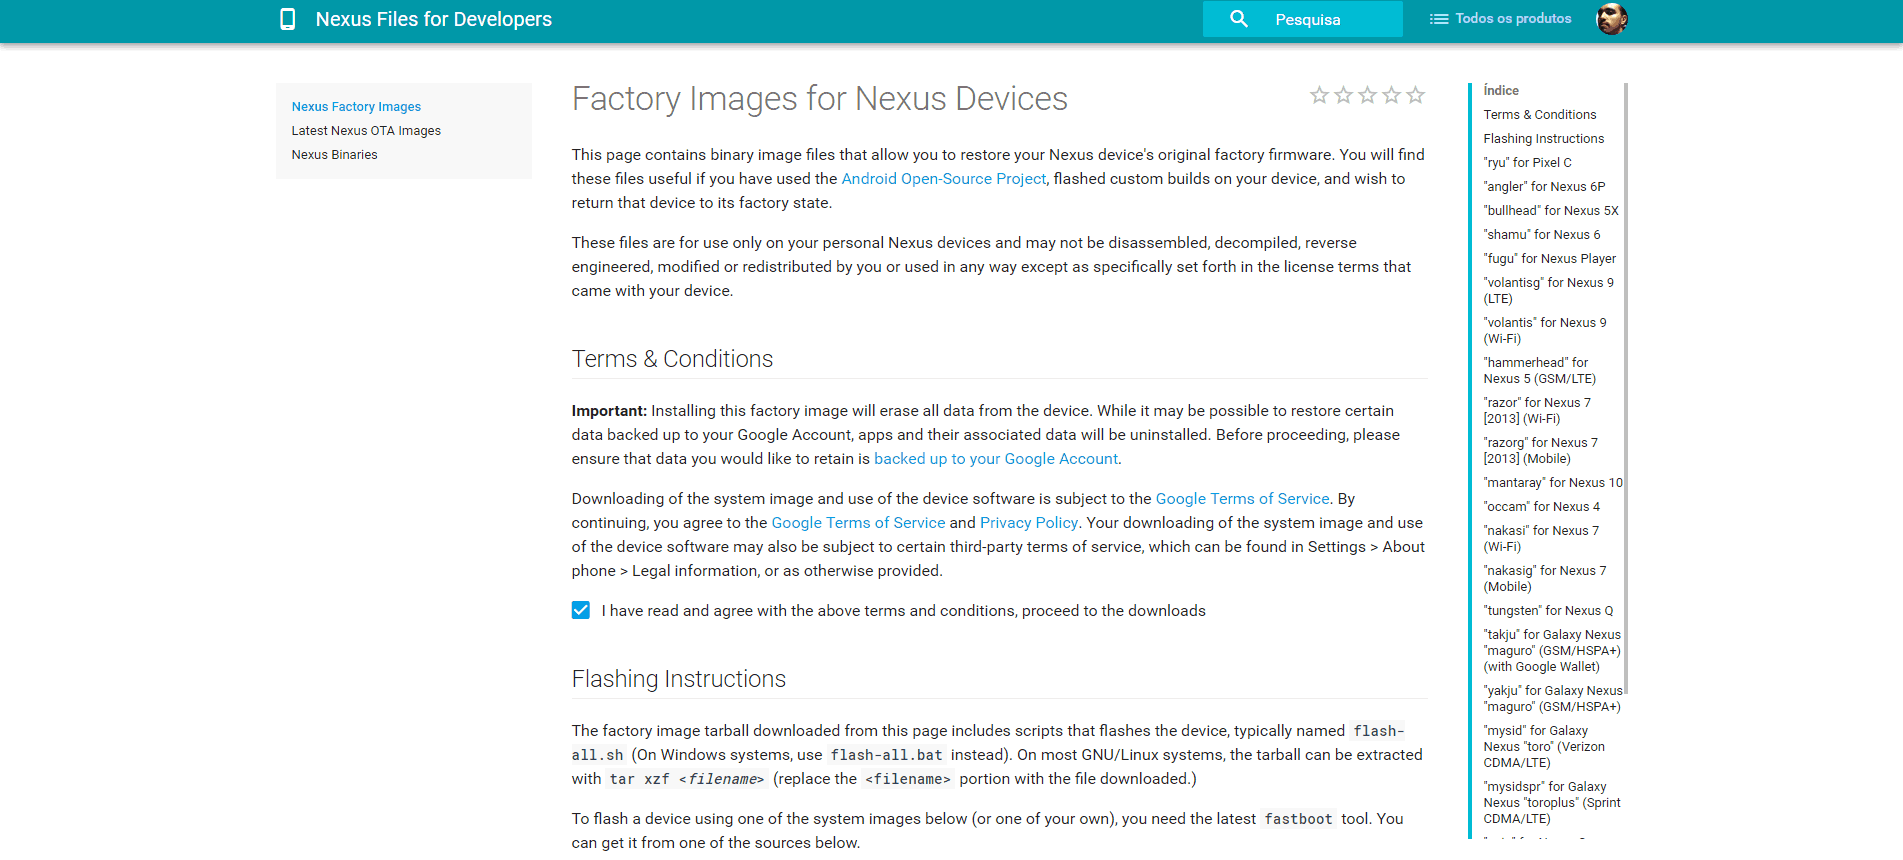Go to "mysid" for Galaxy Nexus toro
The height and width of the screenshot is (860, 1903).
click(x=1544, y=747)
